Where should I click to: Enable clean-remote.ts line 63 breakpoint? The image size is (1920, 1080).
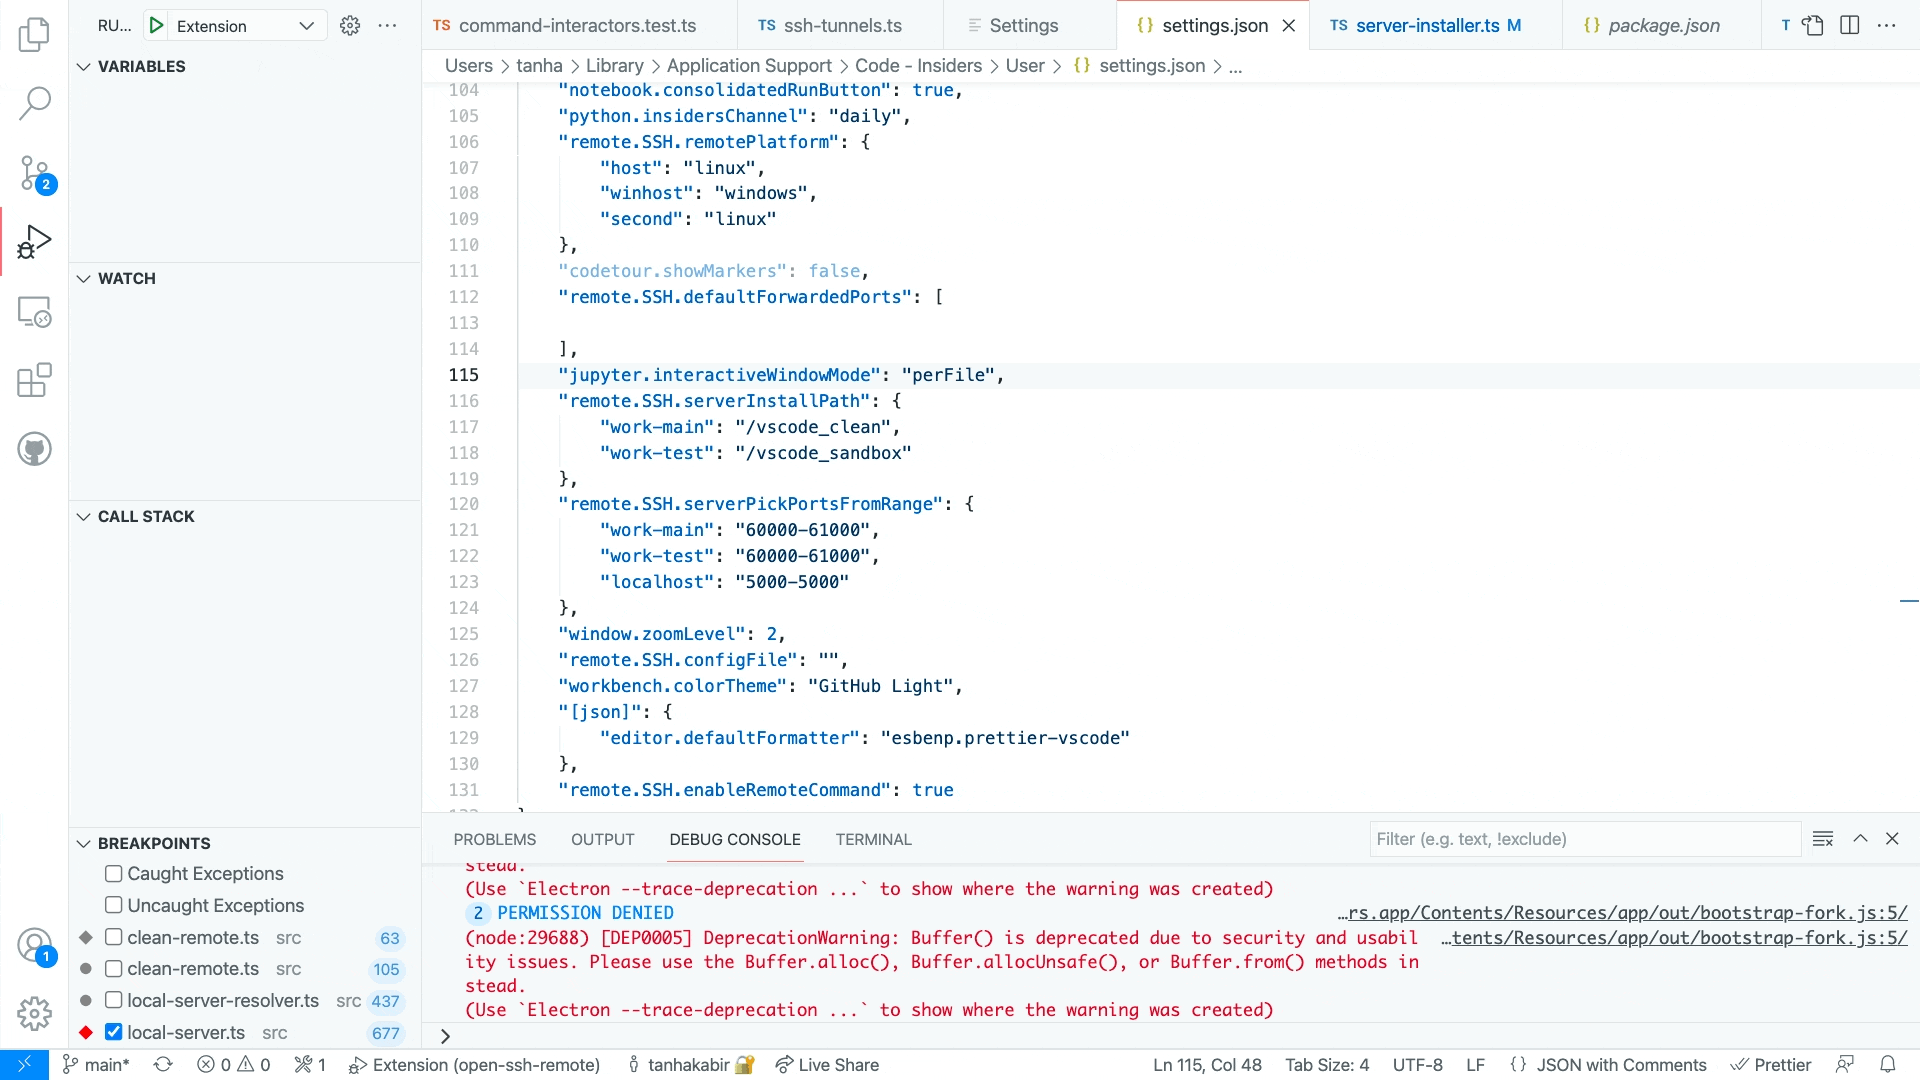coord(114,938)
